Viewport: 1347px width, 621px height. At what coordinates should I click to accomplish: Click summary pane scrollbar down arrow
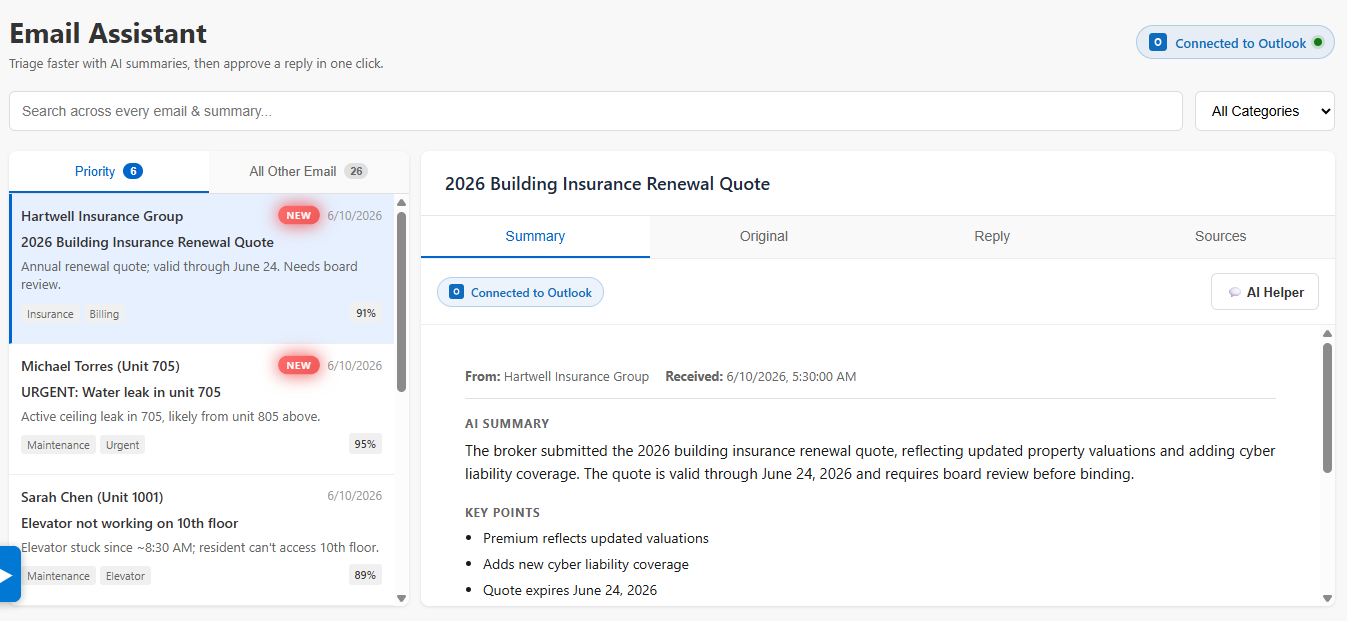pyautogui.click(x=1328, y=598)
